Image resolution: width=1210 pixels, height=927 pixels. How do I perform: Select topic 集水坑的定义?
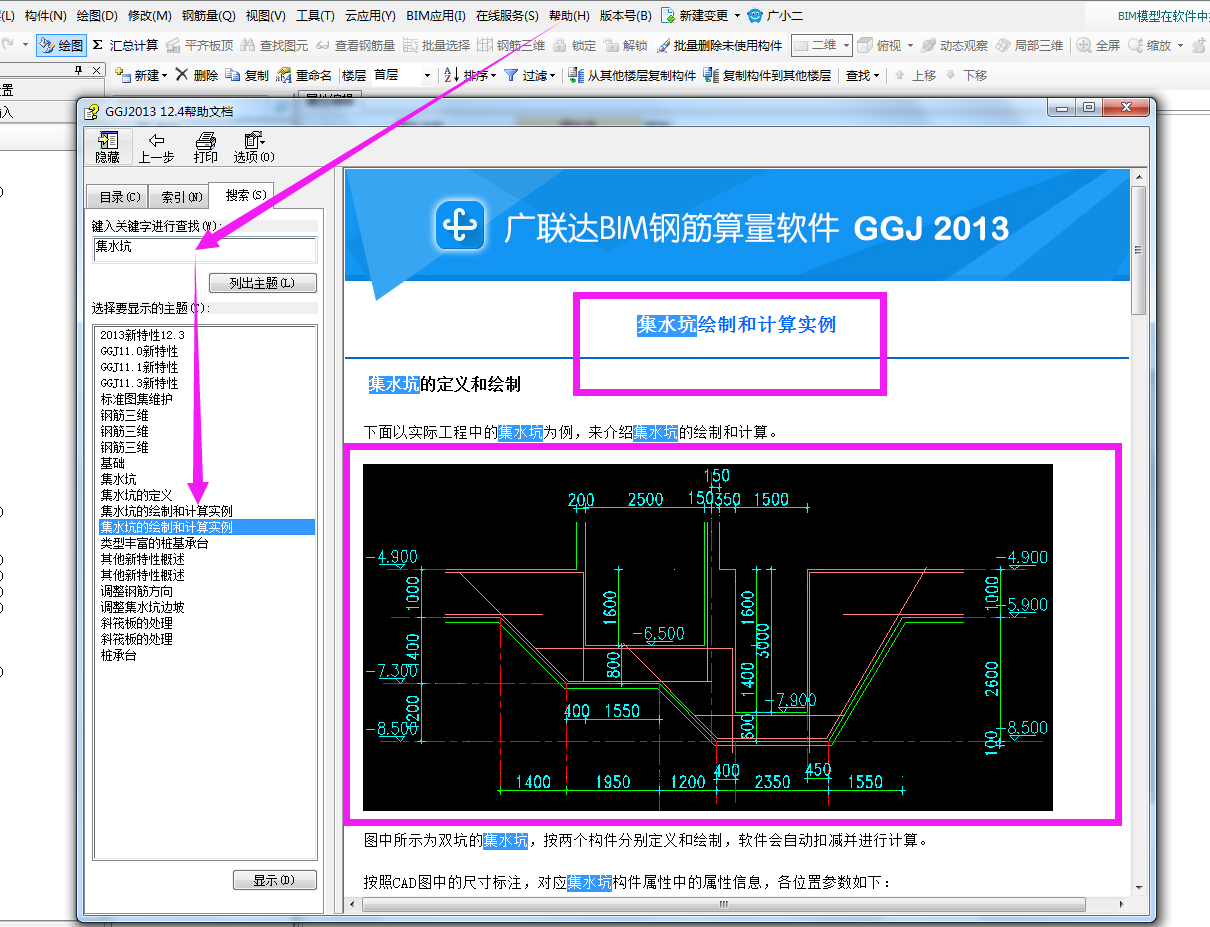click(137, 495)
